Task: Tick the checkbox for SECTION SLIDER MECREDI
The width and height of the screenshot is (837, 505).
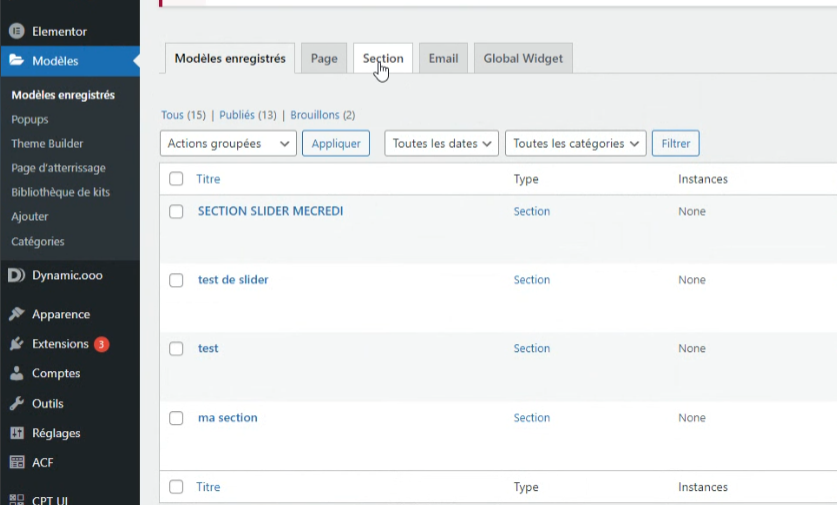Action: tap(176, 212)
